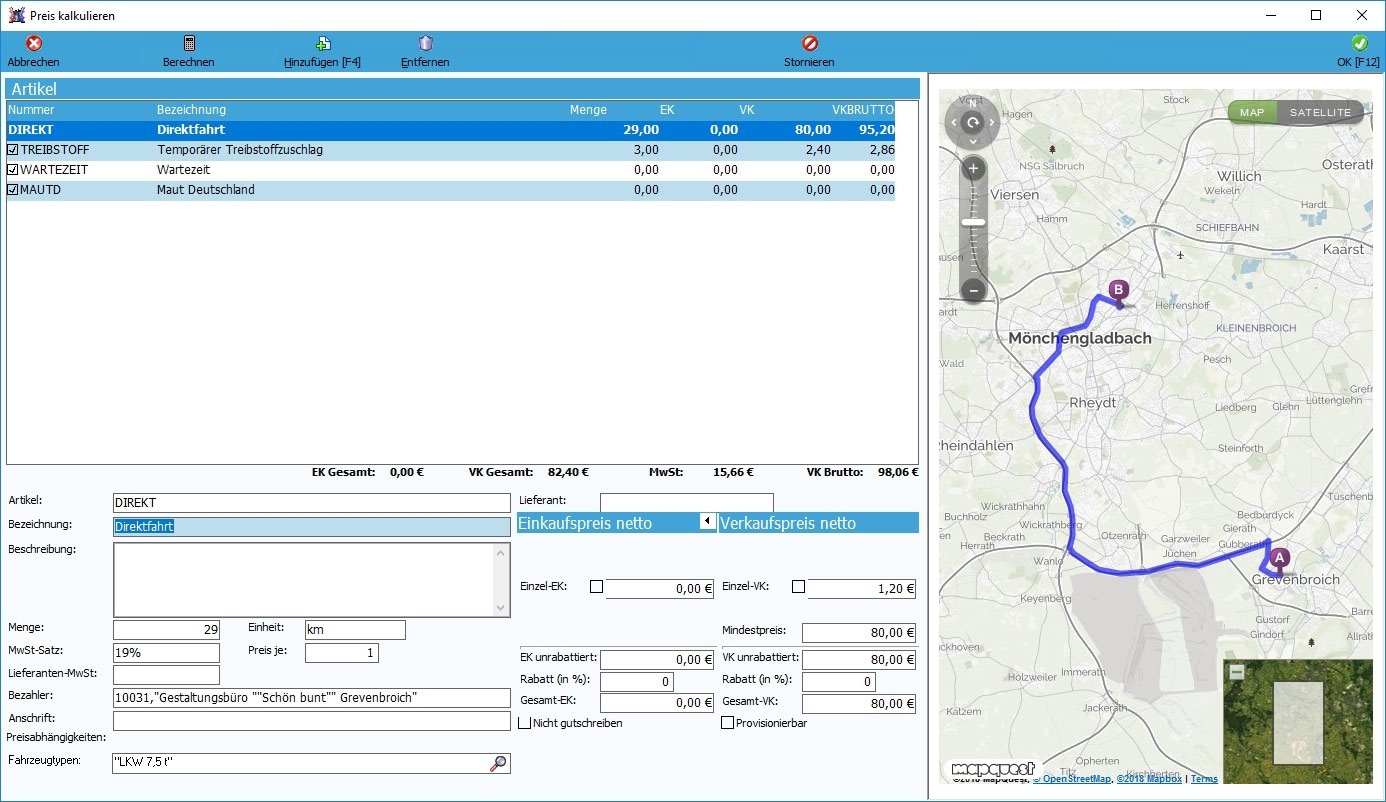
Task: Focus the Mindestpreis field
Action: 859,633
